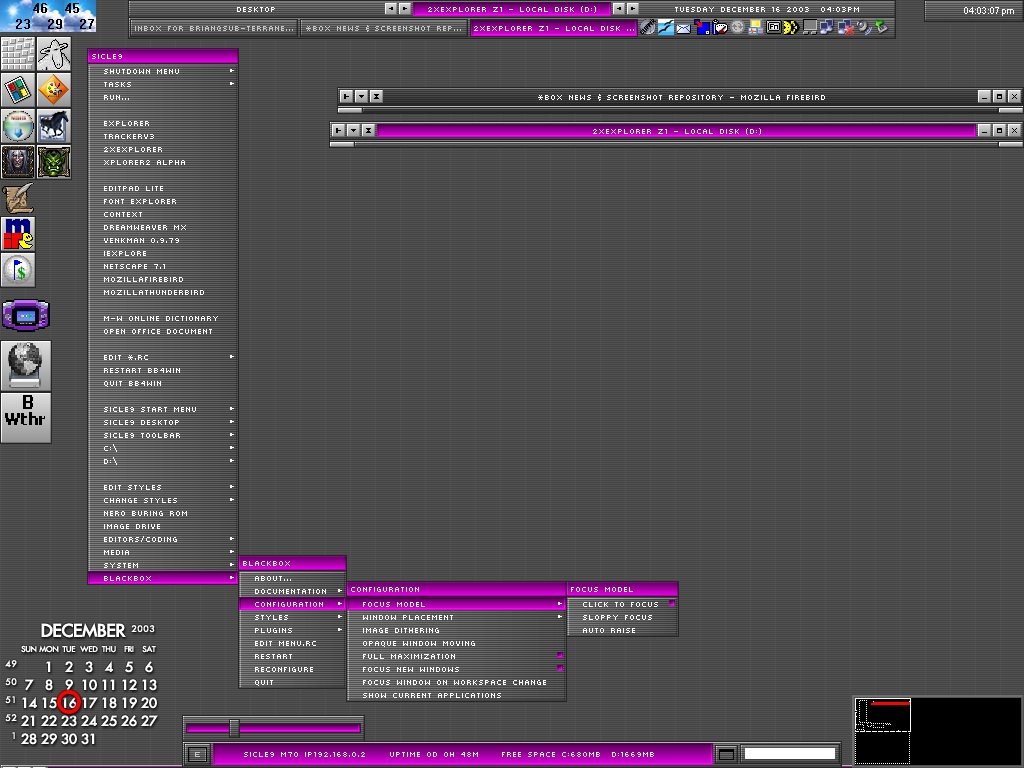Screen dimensions: 1024x768
Task: Open Nero Buring Rom menu entry
Action: click(163, 513)
